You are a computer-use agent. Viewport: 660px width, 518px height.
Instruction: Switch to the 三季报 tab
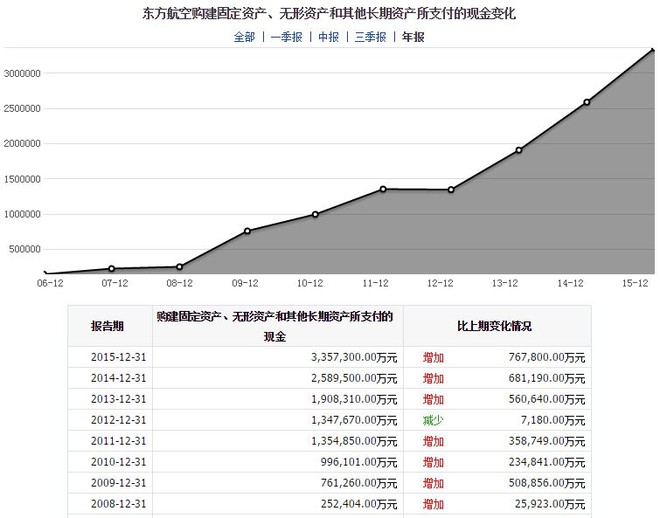point(370,37)
